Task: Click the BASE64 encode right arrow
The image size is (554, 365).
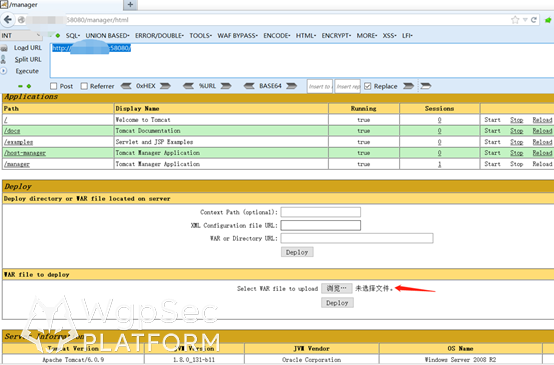Action: tap(291, 86)
